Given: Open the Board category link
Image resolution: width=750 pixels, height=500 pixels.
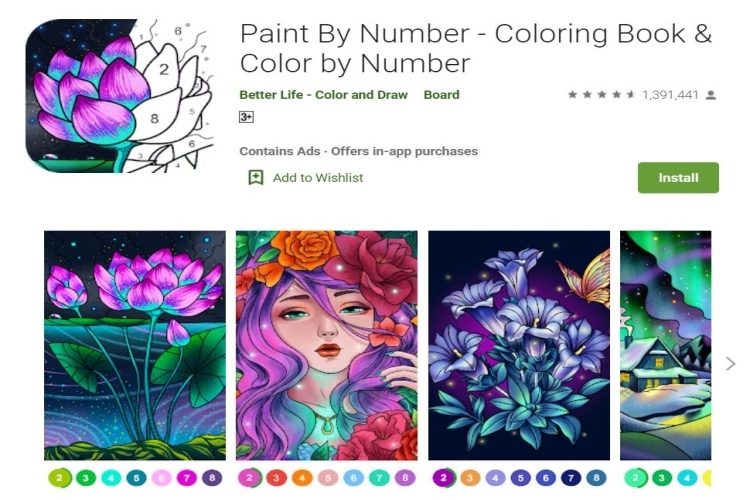Looking at the screenshot, I should click(x=441, y=95).
